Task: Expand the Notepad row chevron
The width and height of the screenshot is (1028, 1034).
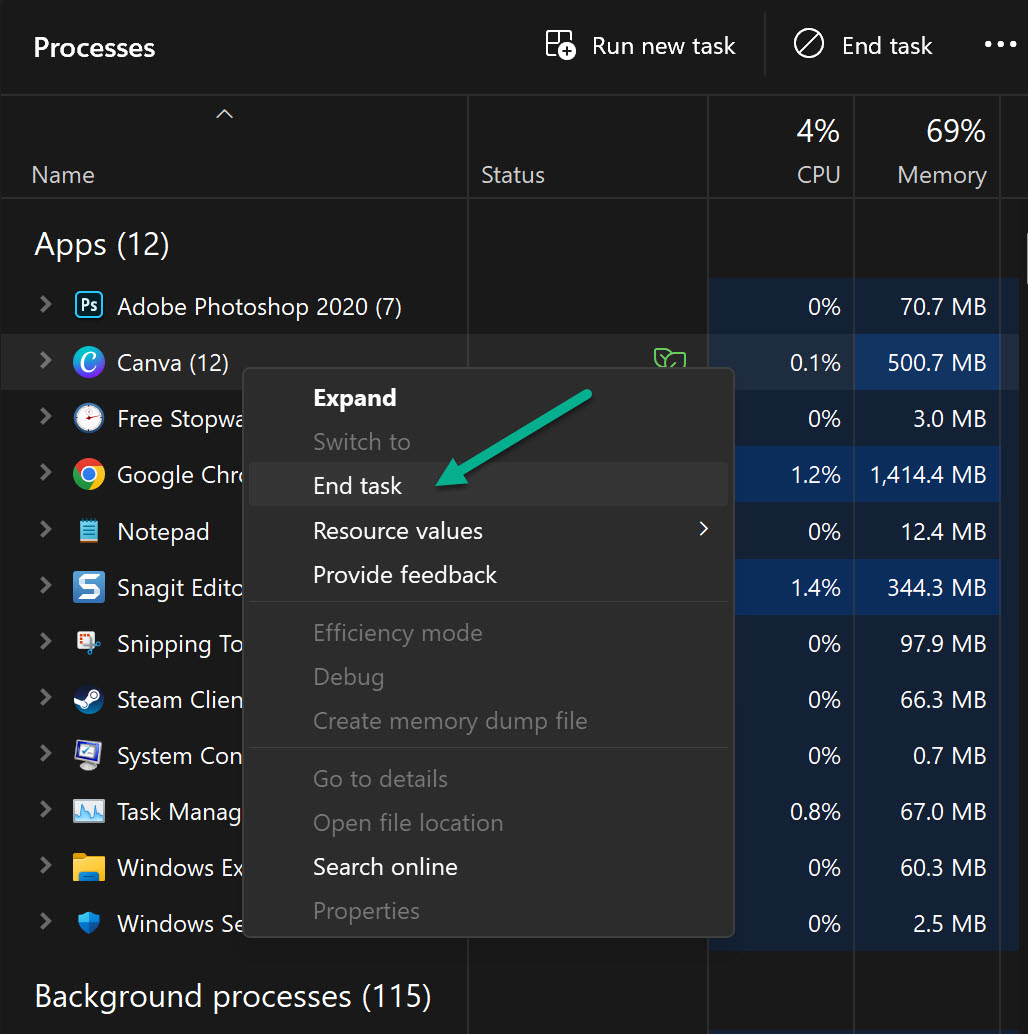Action: [45, 530]
